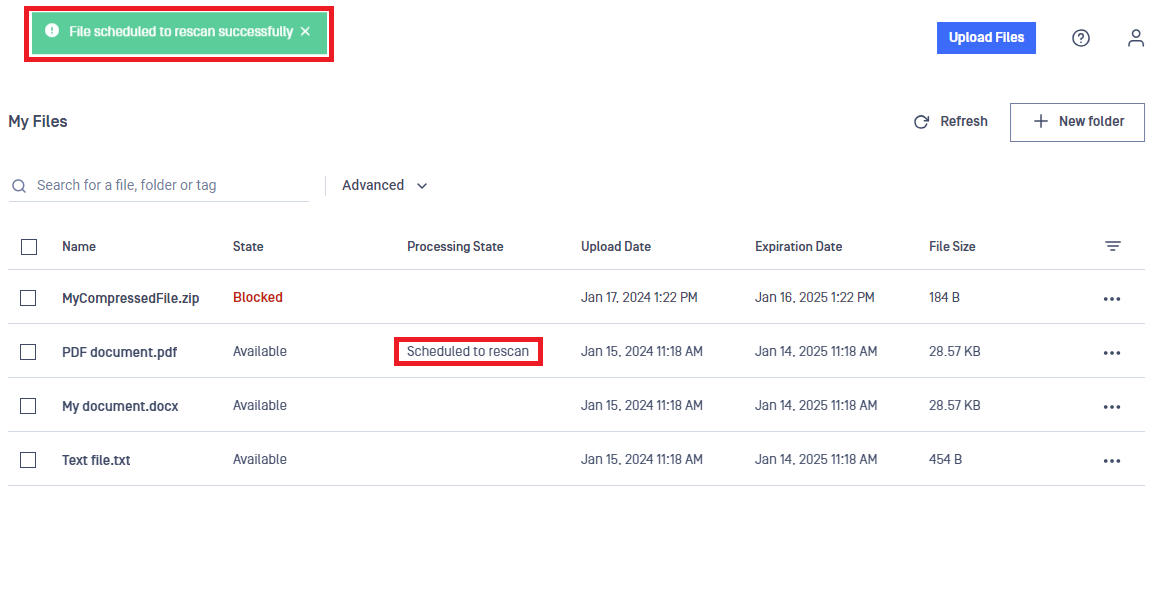Click the Refresh text label
Image resolution: width=1164 pixels, height=609 pixels.
[964, 121]
